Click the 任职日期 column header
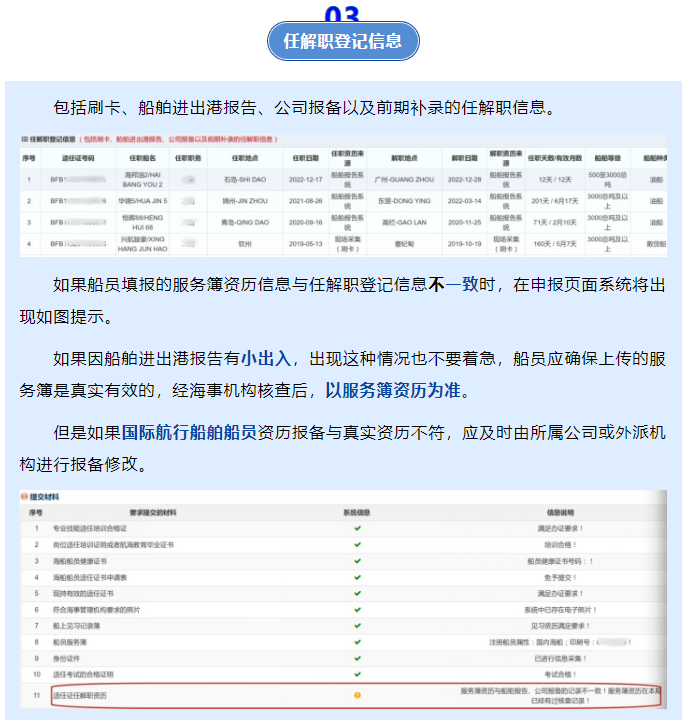Screen dimensions: 687x723 coord(305,158)
